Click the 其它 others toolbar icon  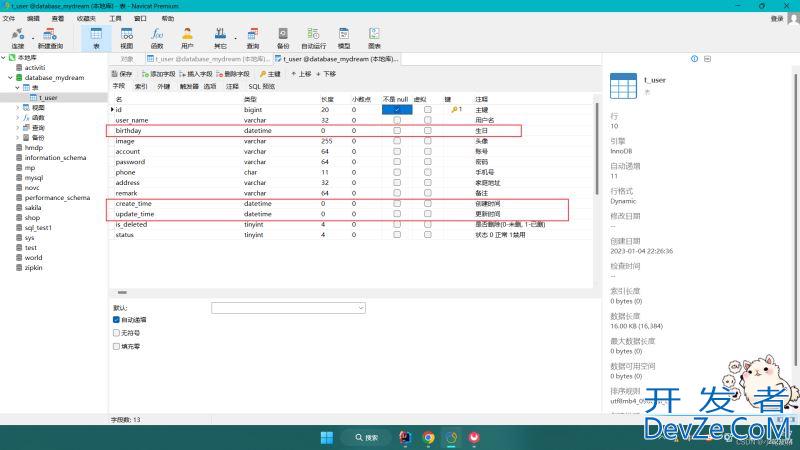[x=220, y=35]
